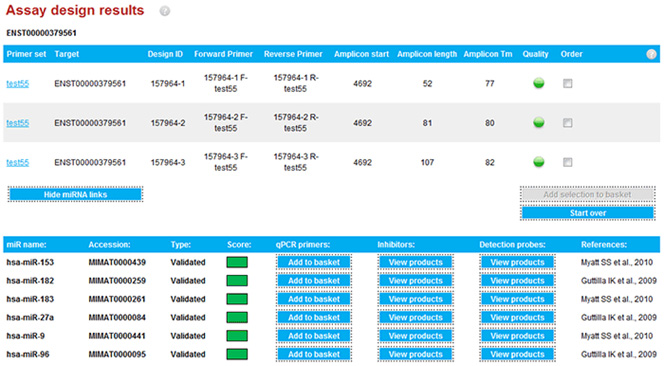This screenshot has height=366, width=665.
Task: Click green score box for hsa-miR-183
Action: 237,299
